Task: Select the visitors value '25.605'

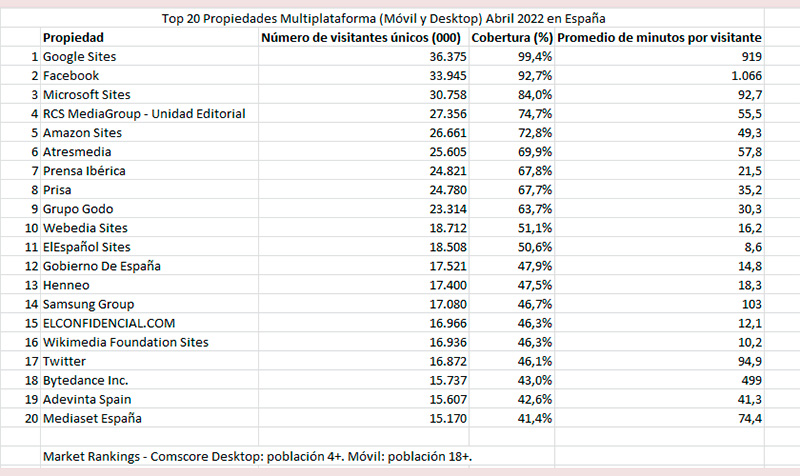Action: click(x=447, y=152)
